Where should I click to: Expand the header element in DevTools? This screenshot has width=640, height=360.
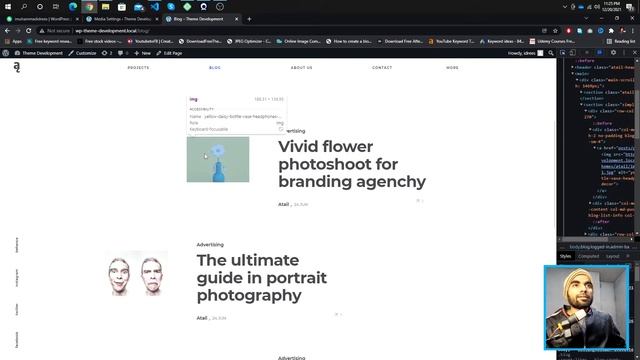coord(572,67)
